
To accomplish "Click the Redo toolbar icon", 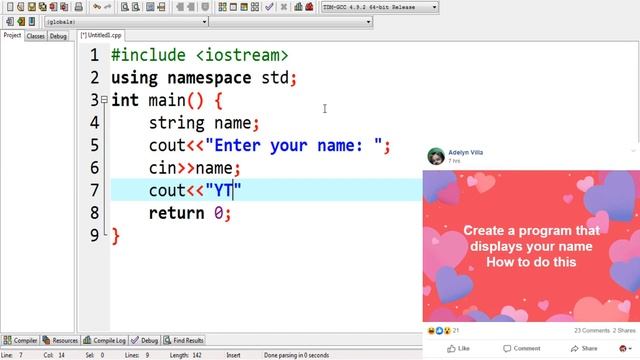I will [108, 7].
